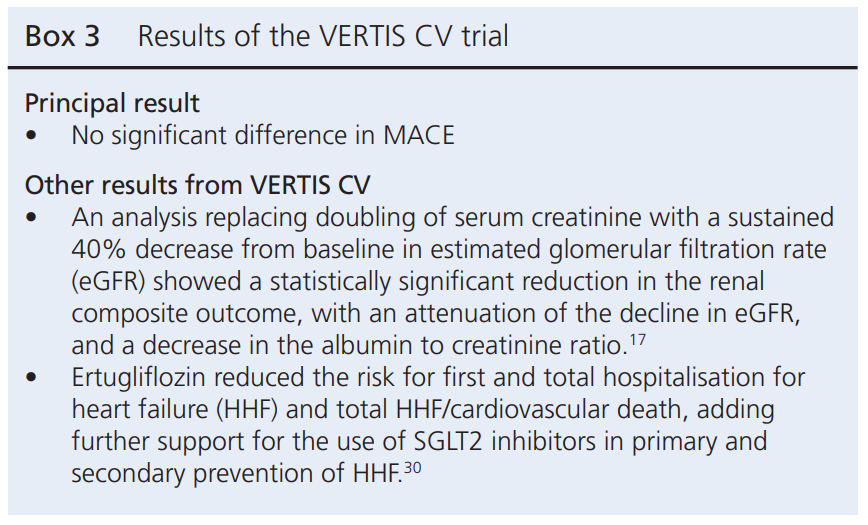
Task: Click the bullet before 'An analysis replacing'
Action: (34, 217)
